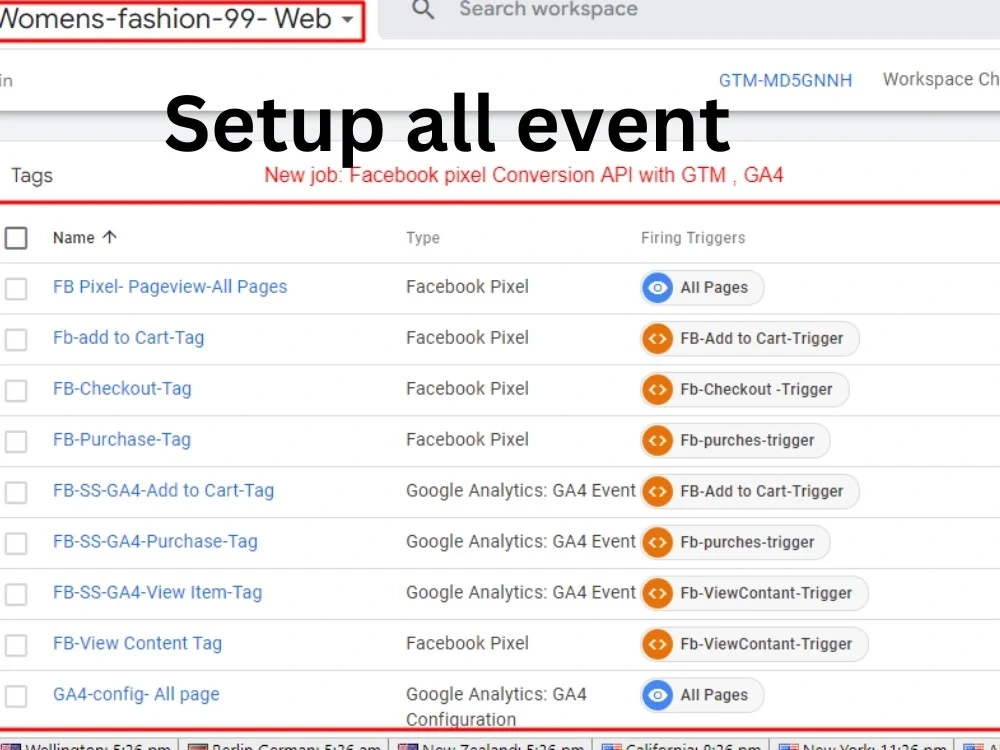Open the All Pages trigger on FB Pixel Pageview row

coord(702,288)
